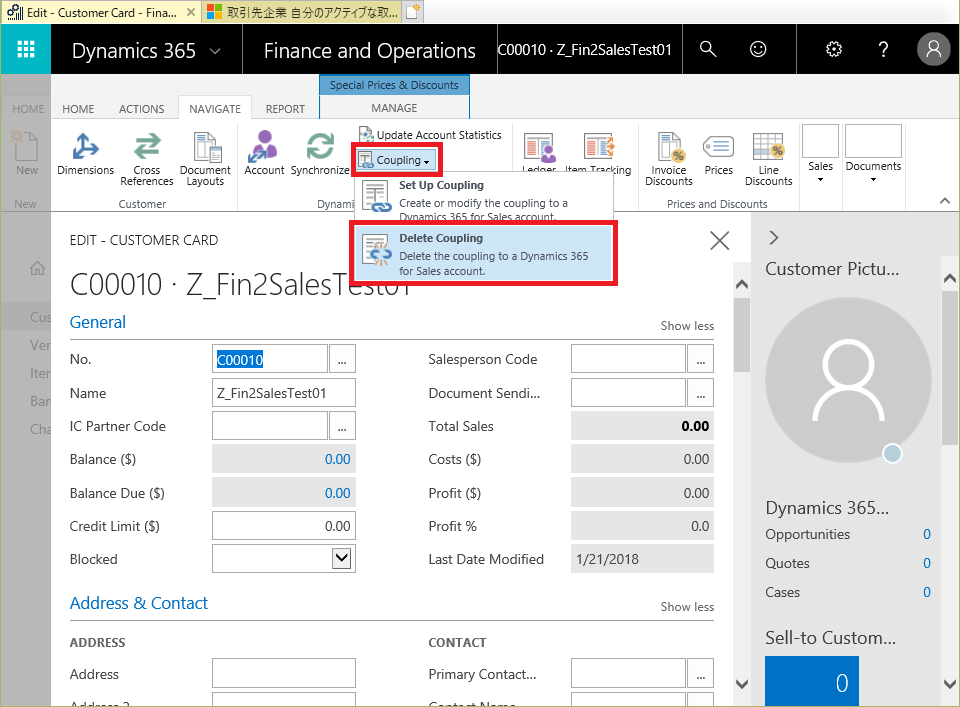Open the Cases count link

[926, 592]
